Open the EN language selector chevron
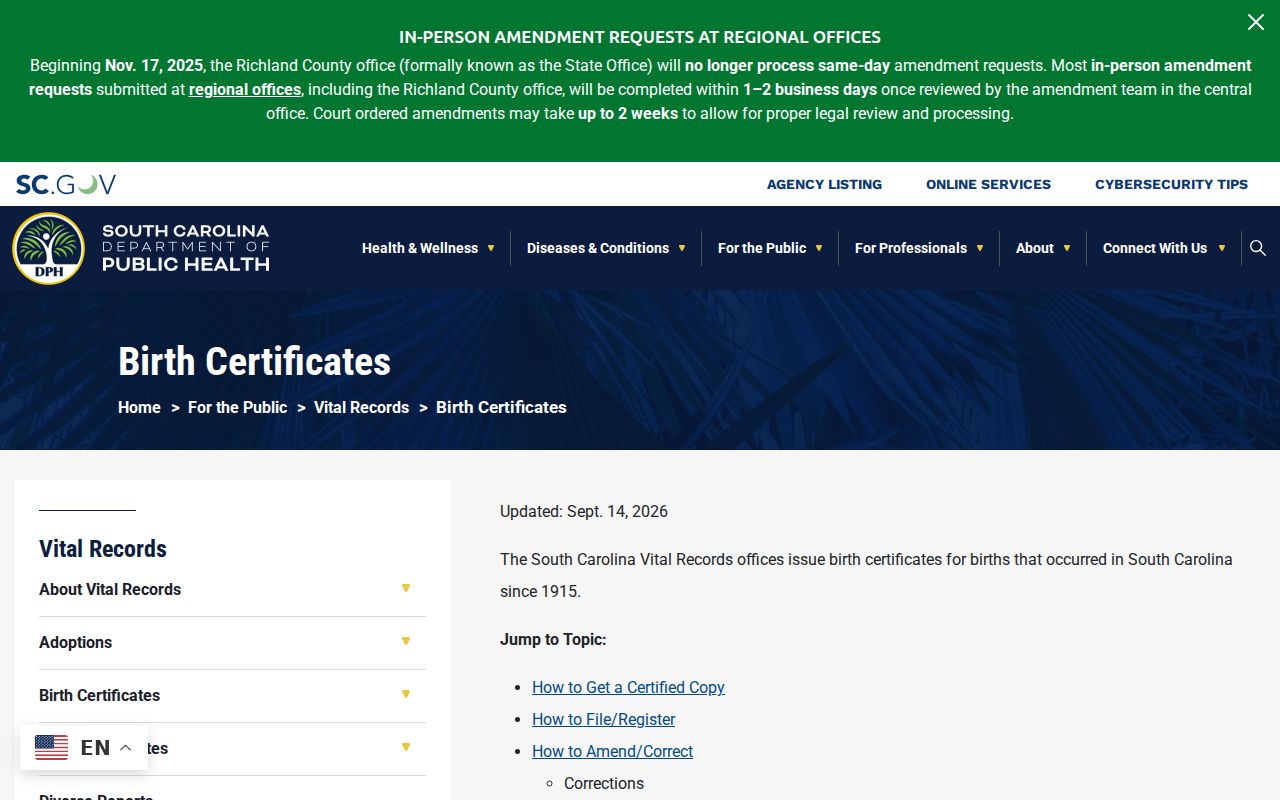Image resolution: width=1280 pixels, height=800 pixels. (125, 748)
